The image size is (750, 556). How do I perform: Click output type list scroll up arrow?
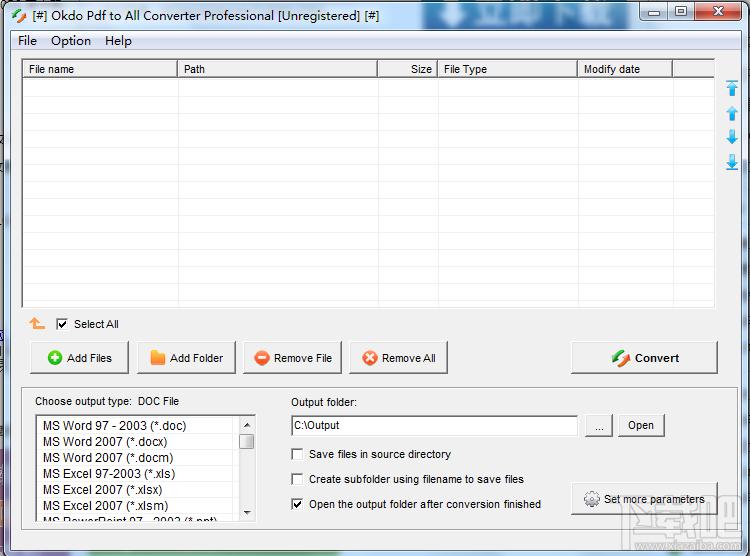click(247, 425)
